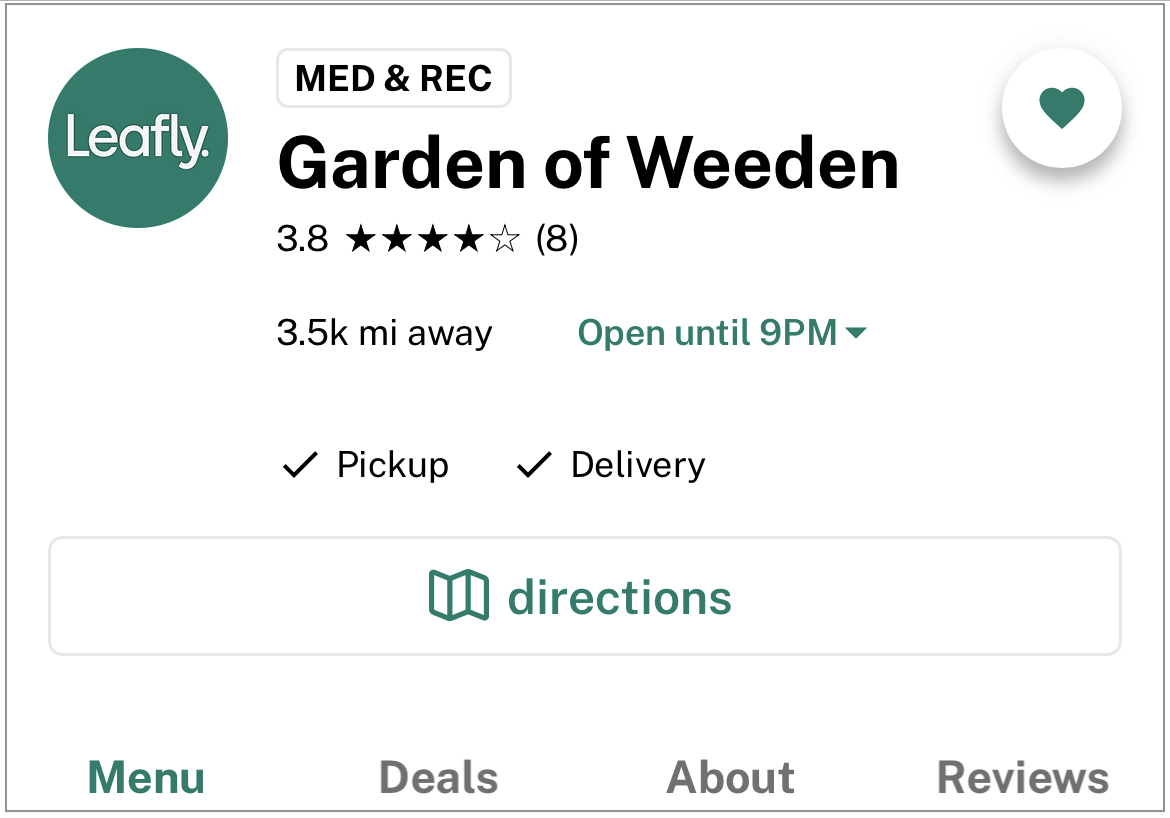This screenshot has width=1170, height=818.
Task: Open the Deals tab
Action: [439, 778]
